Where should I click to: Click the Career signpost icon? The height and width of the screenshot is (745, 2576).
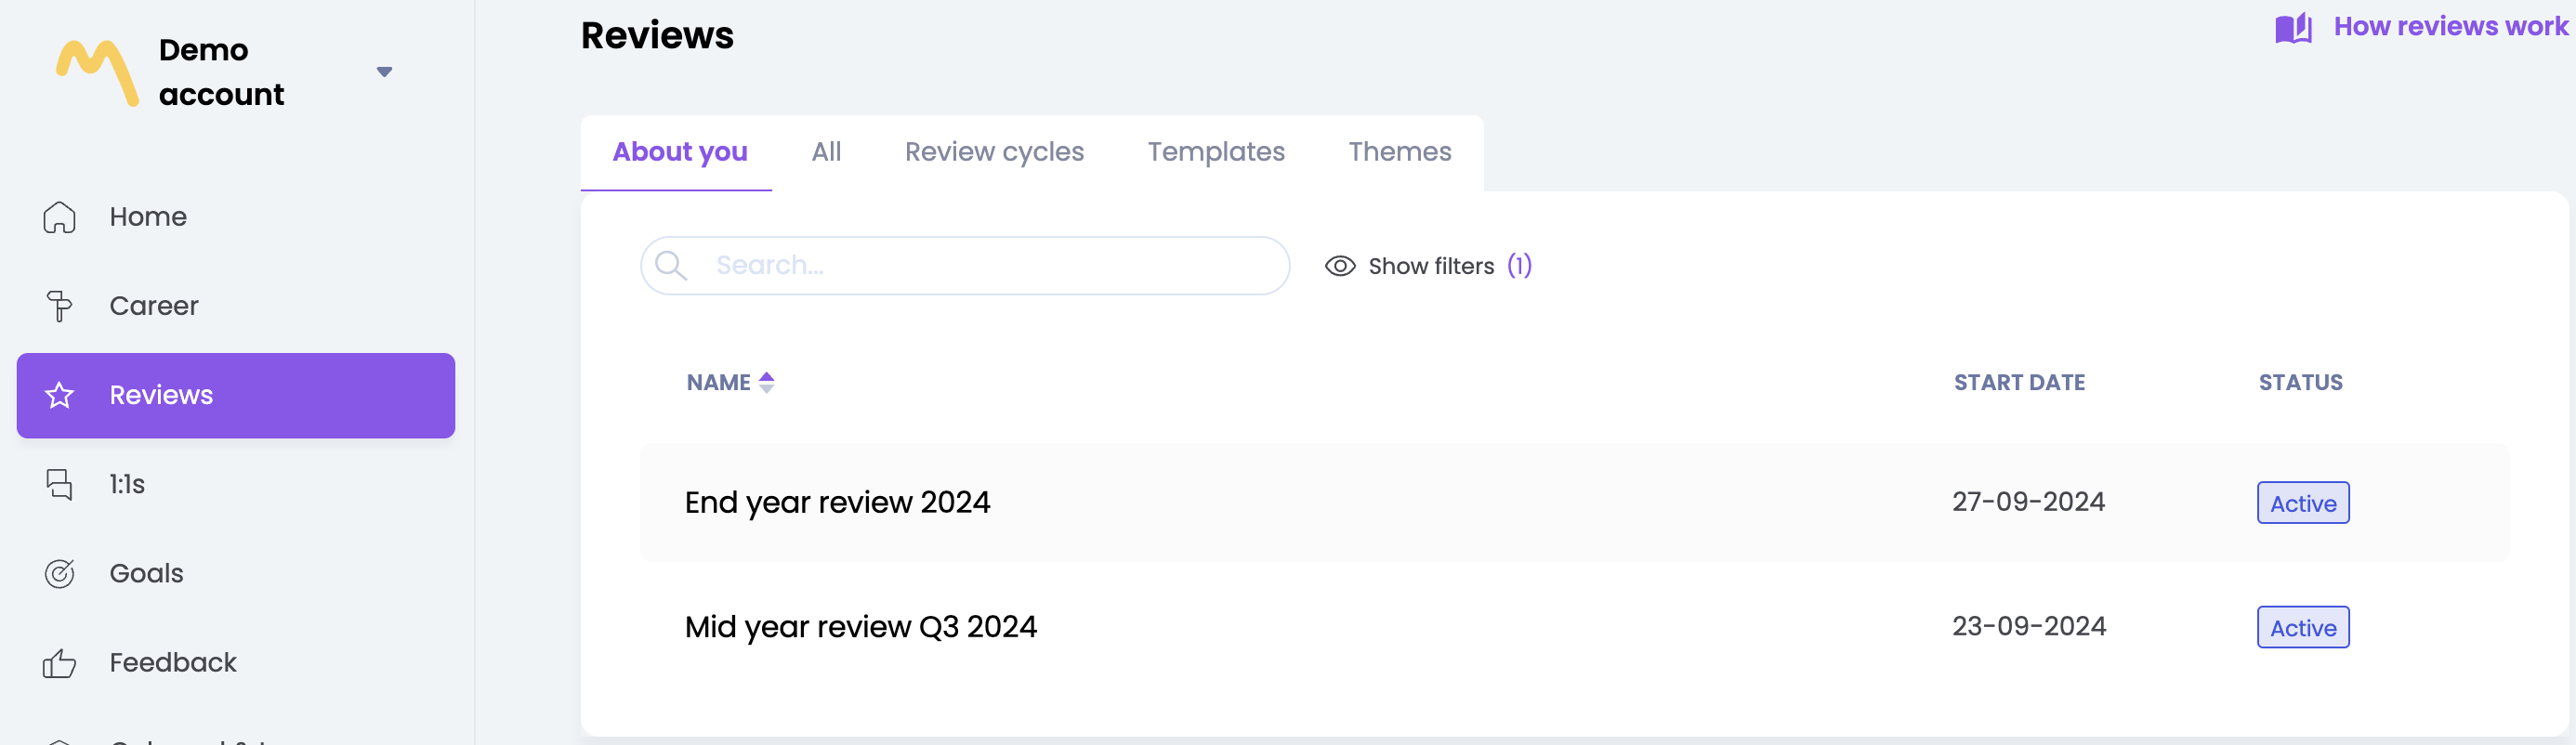tap(59, 306)
